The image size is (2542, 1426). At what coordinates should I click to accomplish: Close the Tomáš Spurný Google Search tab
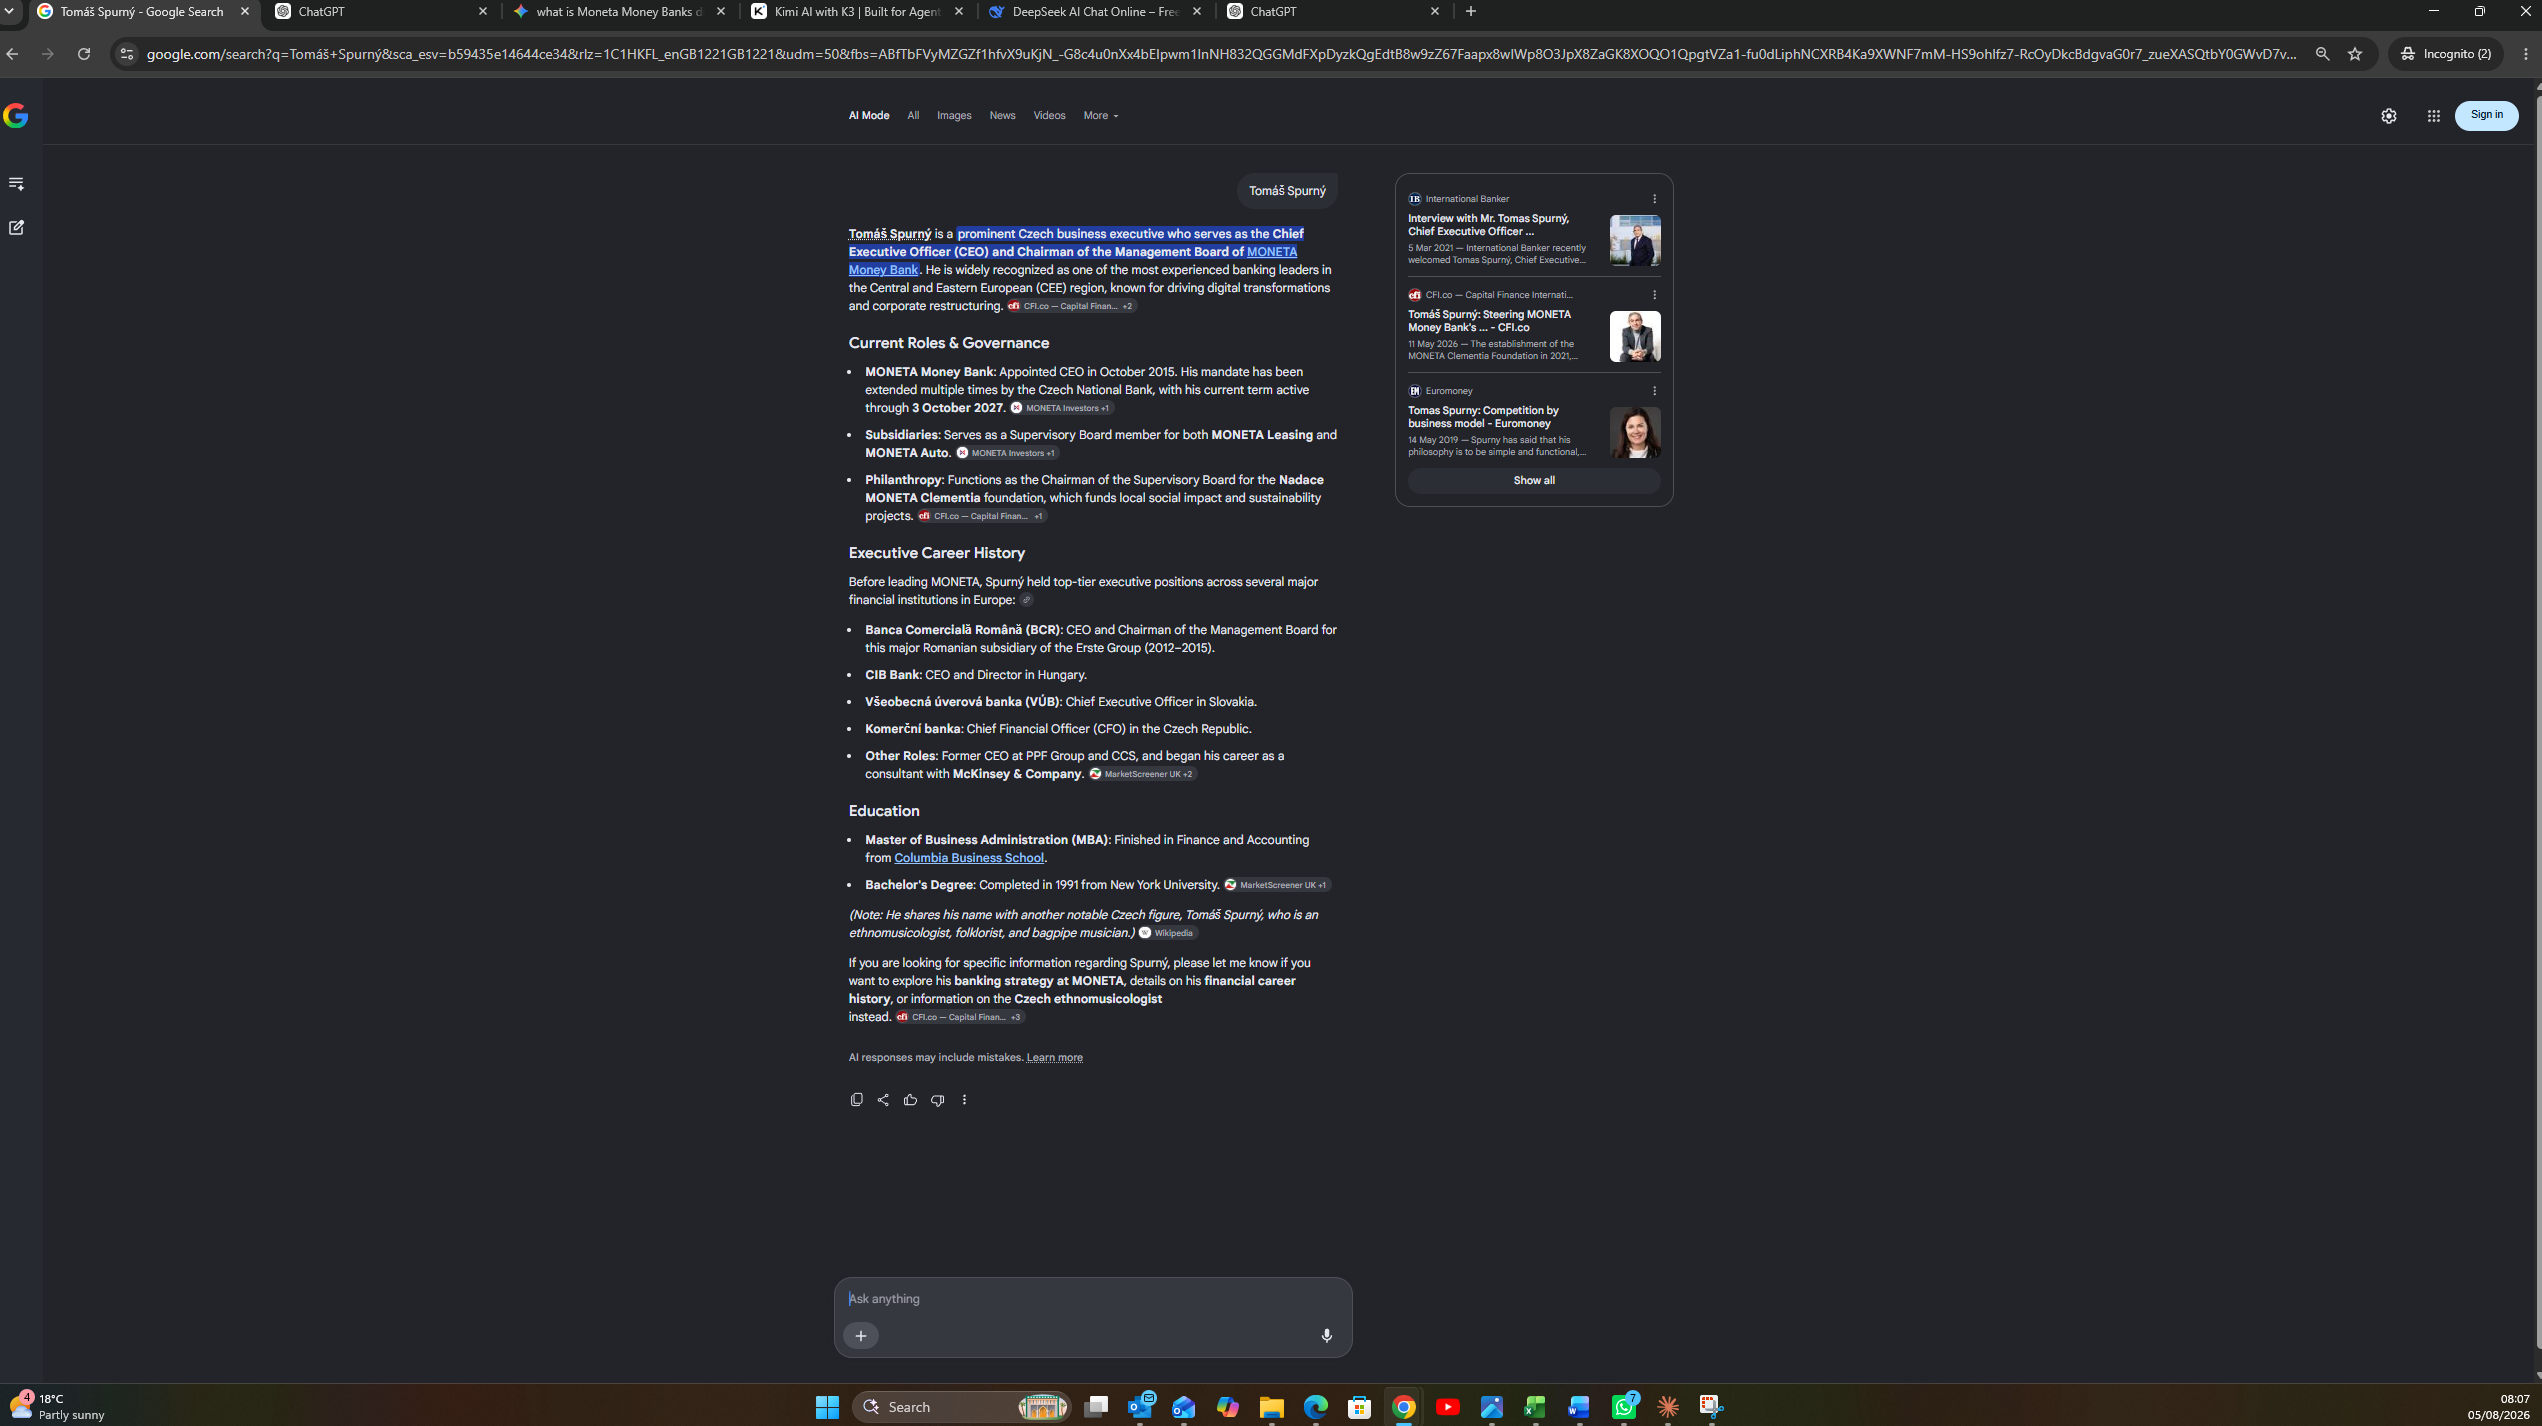tap(245, 12)
